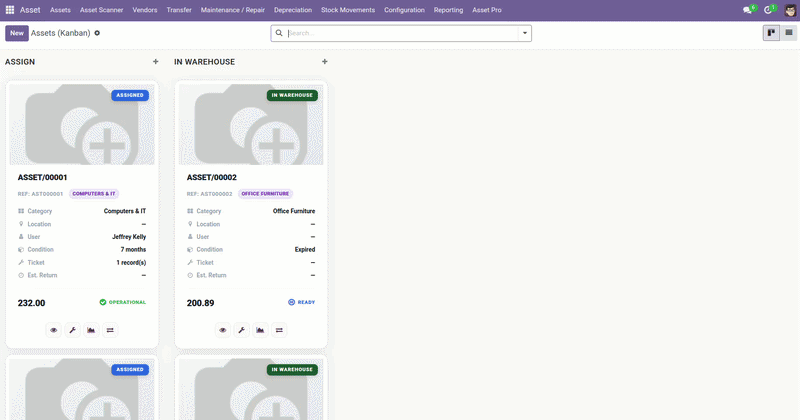Open the Depreciation menu
This screenshot has width=800, height=420.
tap(293, 10)
